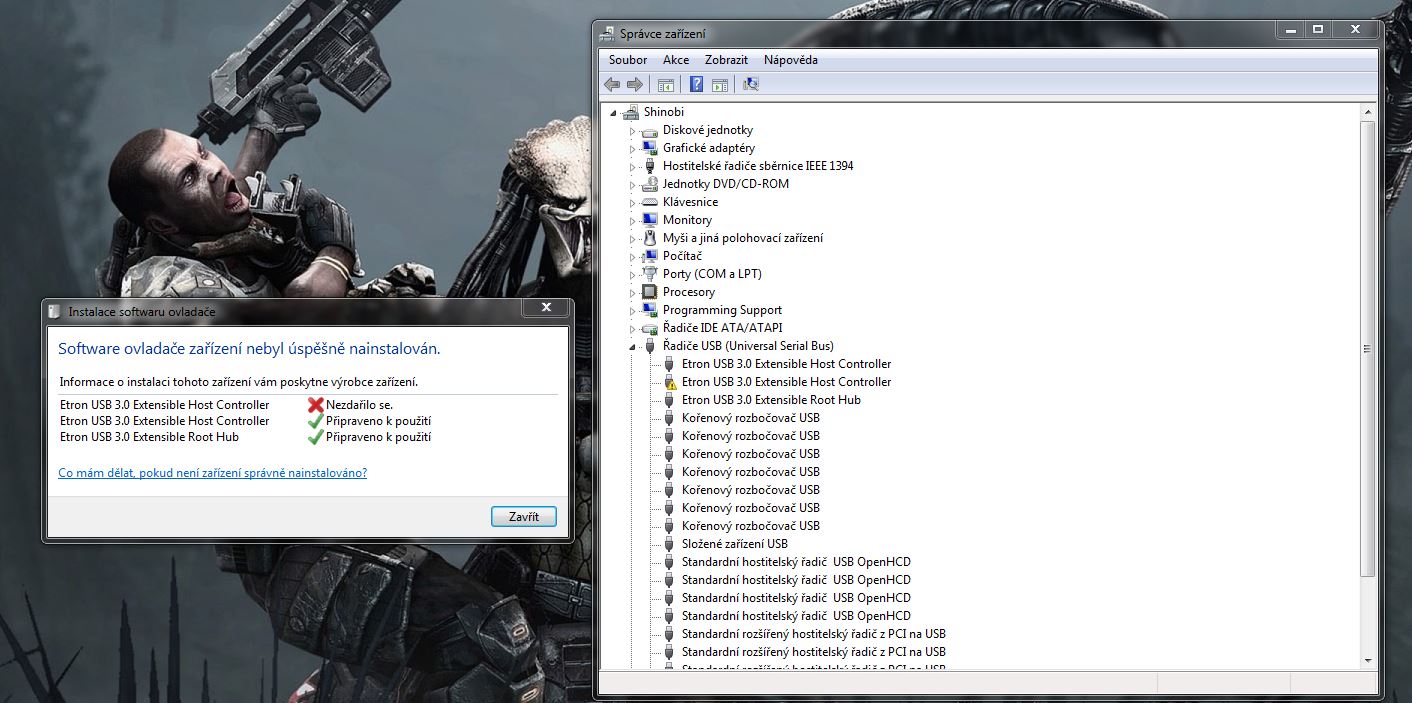Click the mouse icon for Myši category
Viewport: 1412px width, 703px height.
point(649,238)
